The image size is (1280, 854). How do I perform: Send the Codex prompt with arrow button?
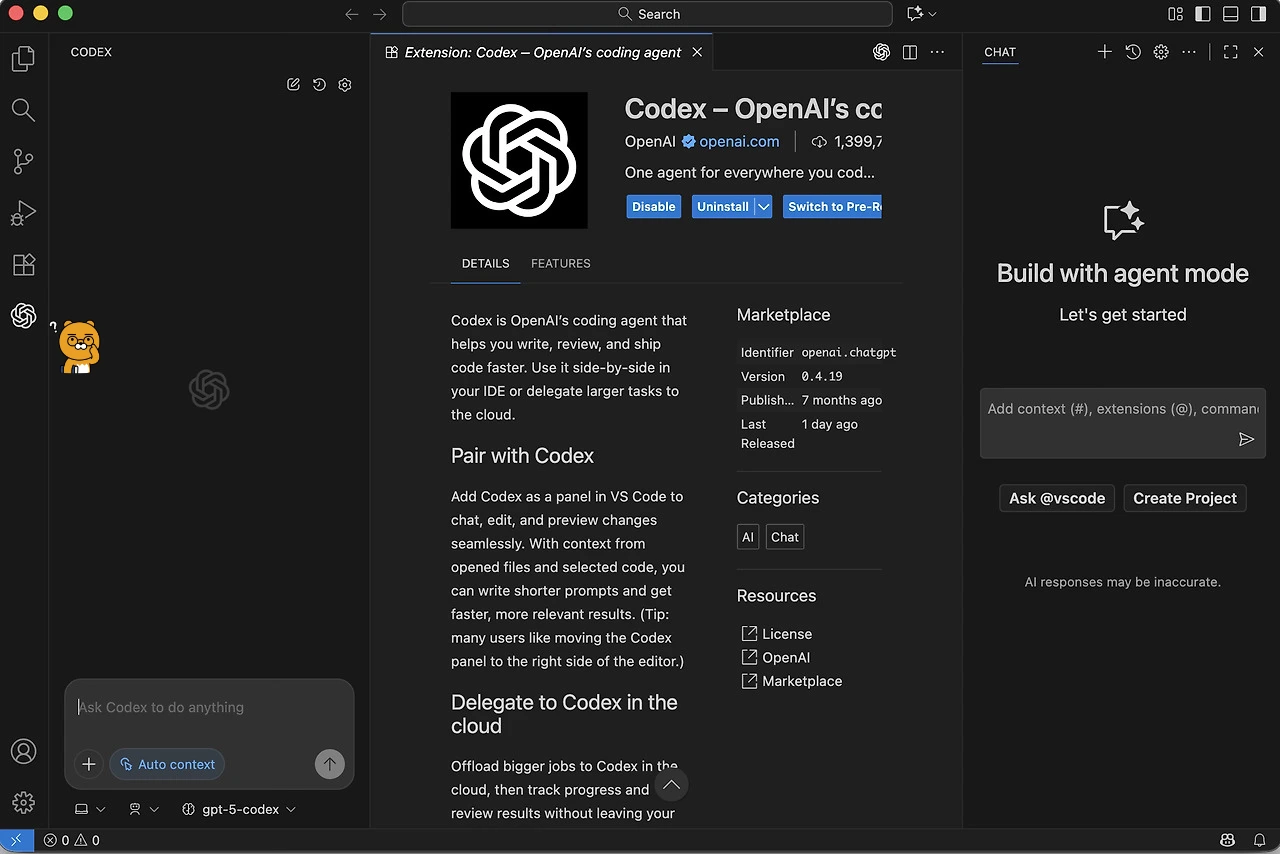330,764
